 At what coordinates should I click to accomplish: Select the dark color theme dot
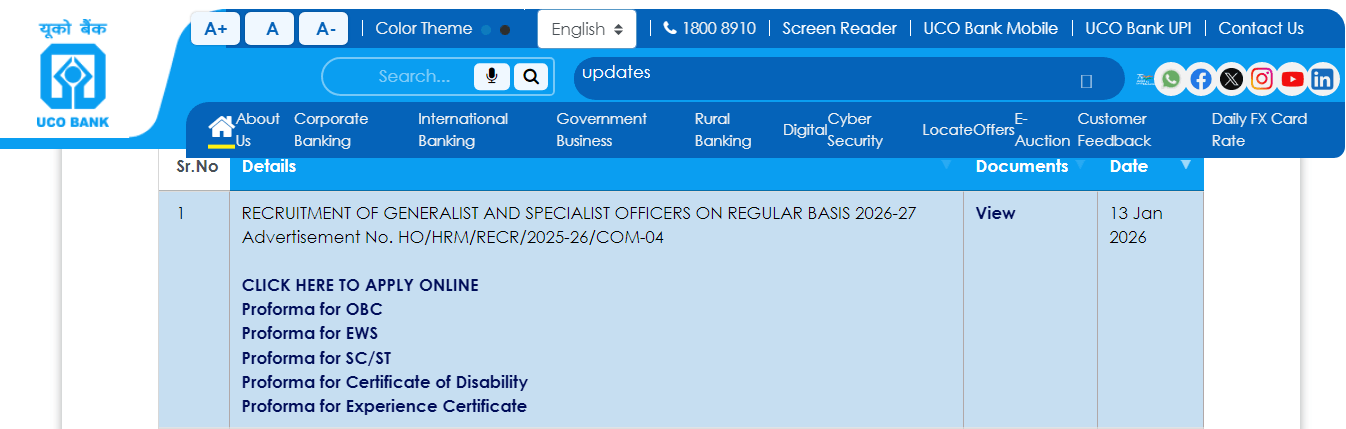click(x=505, y=30)
